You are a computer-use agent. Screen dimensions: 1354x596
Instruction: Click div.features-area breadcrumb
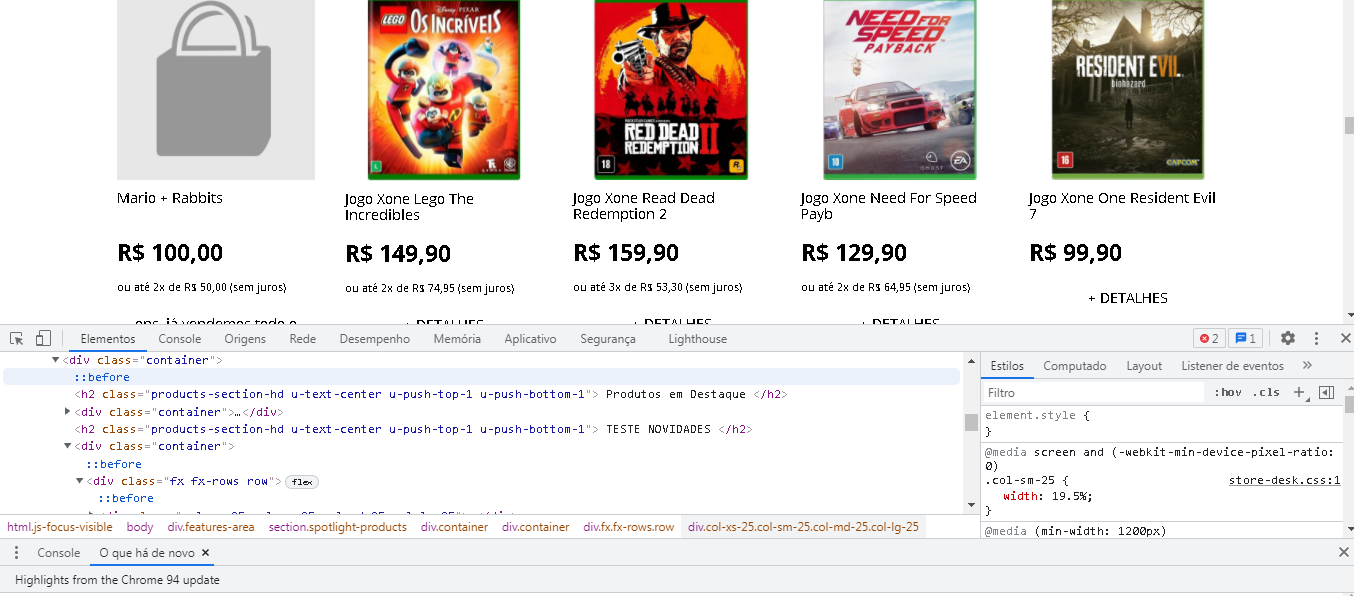click(211, 527)
